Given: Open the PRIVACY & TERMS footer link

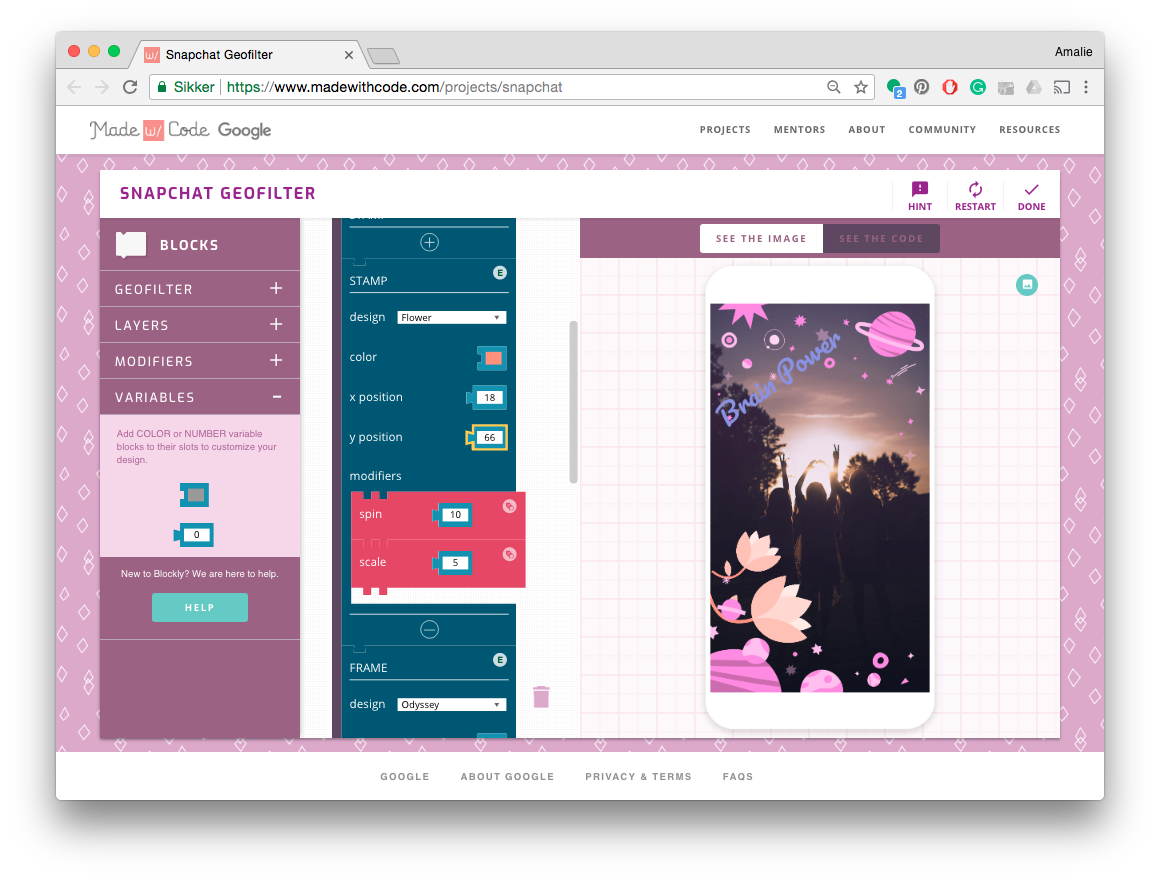Looking at the screenshot, I should click(x=638, y=776).
